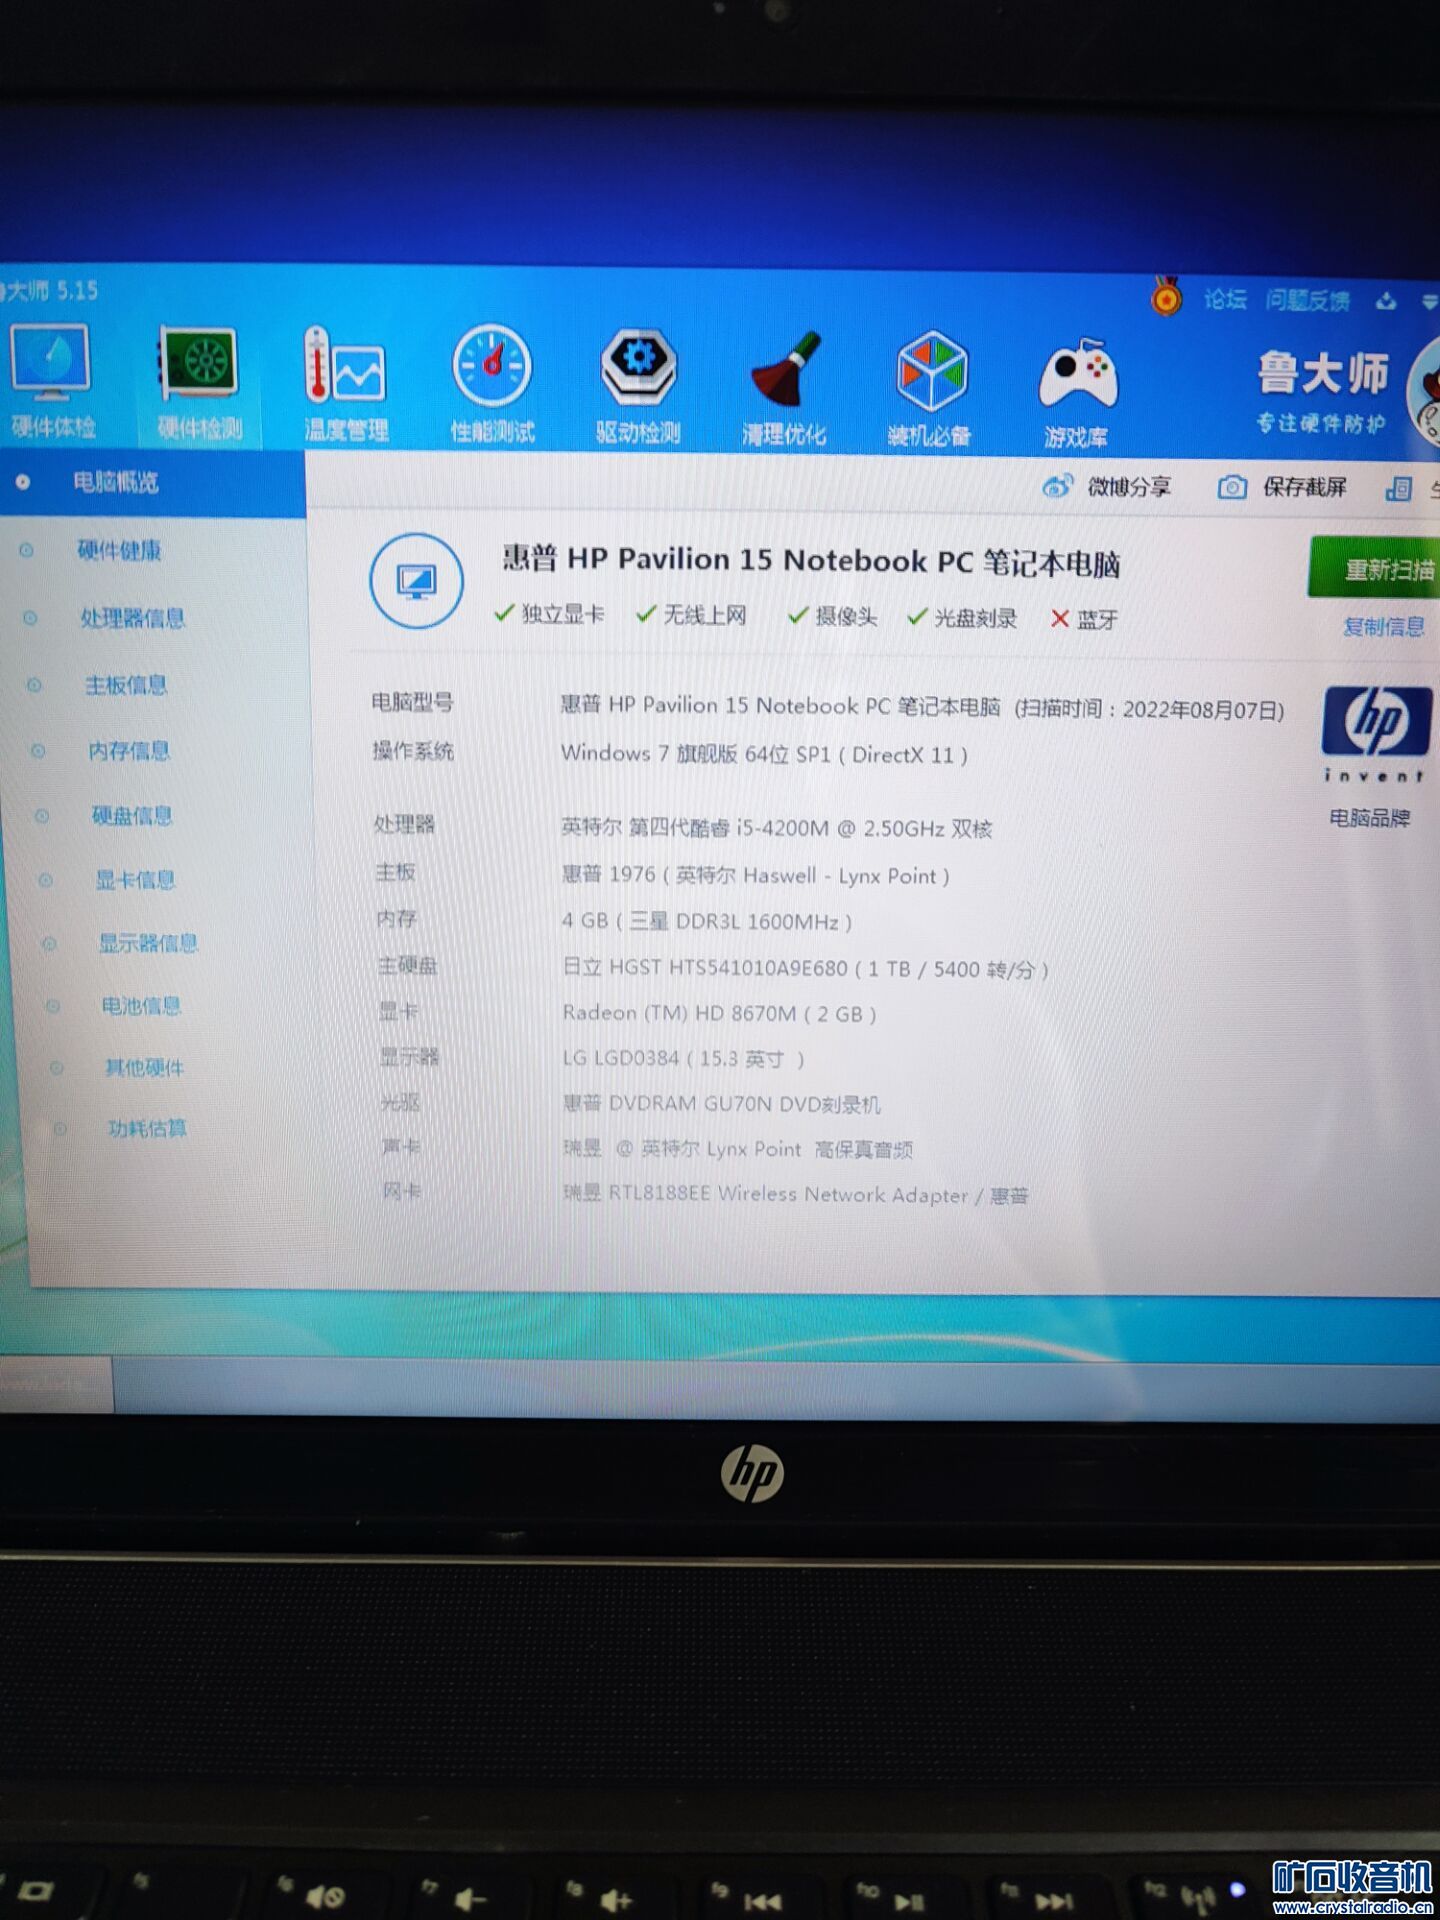This screenshot has width=1440, height=1920.
Task: Click the computer monitor overview icon
Action: (x=416, y=581)
